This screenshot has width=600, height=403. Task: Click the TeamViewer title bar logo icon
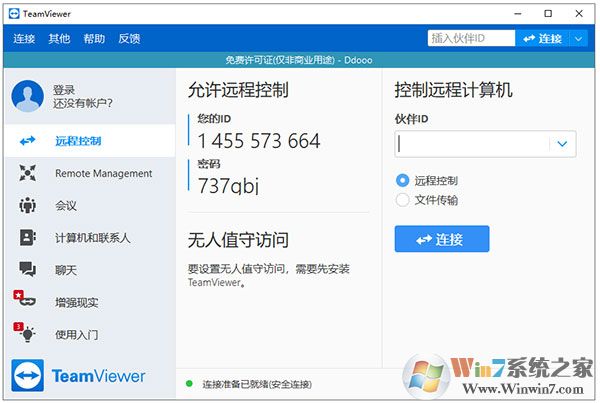(x=14, y=14)
